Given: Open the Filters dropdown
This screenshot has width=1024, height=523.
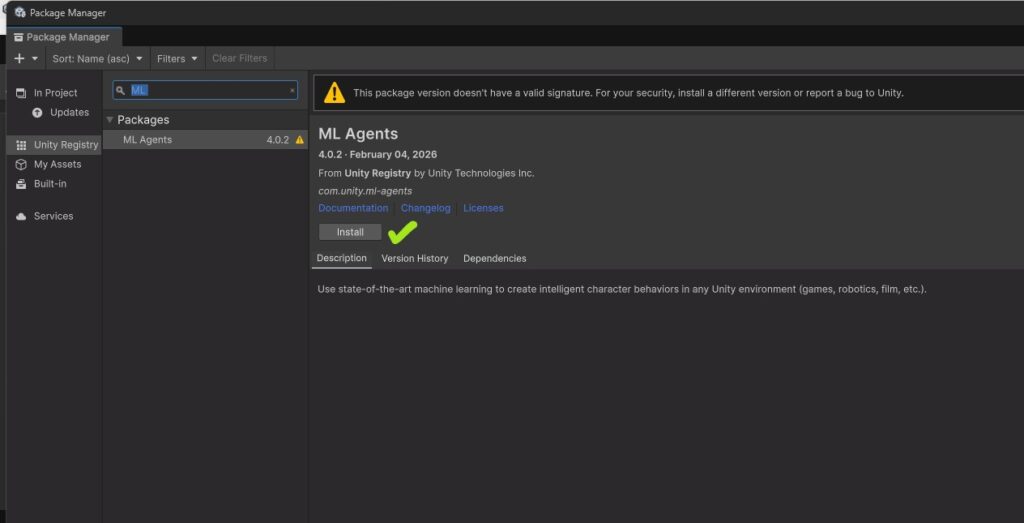Looking at the screenshot, I should [x=177, y=58].
